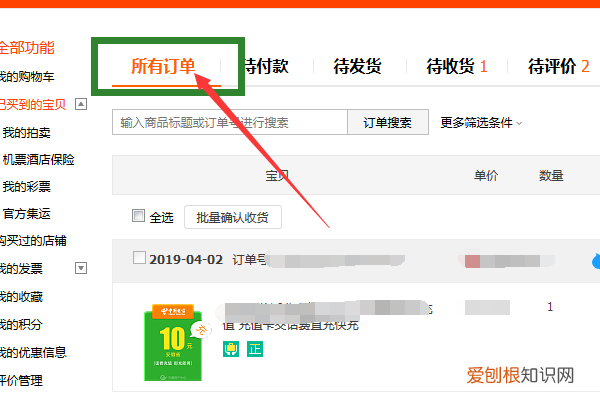600x394 pixels.
Task: Switch to the 待发货 tab
Action: coord(357,66)
